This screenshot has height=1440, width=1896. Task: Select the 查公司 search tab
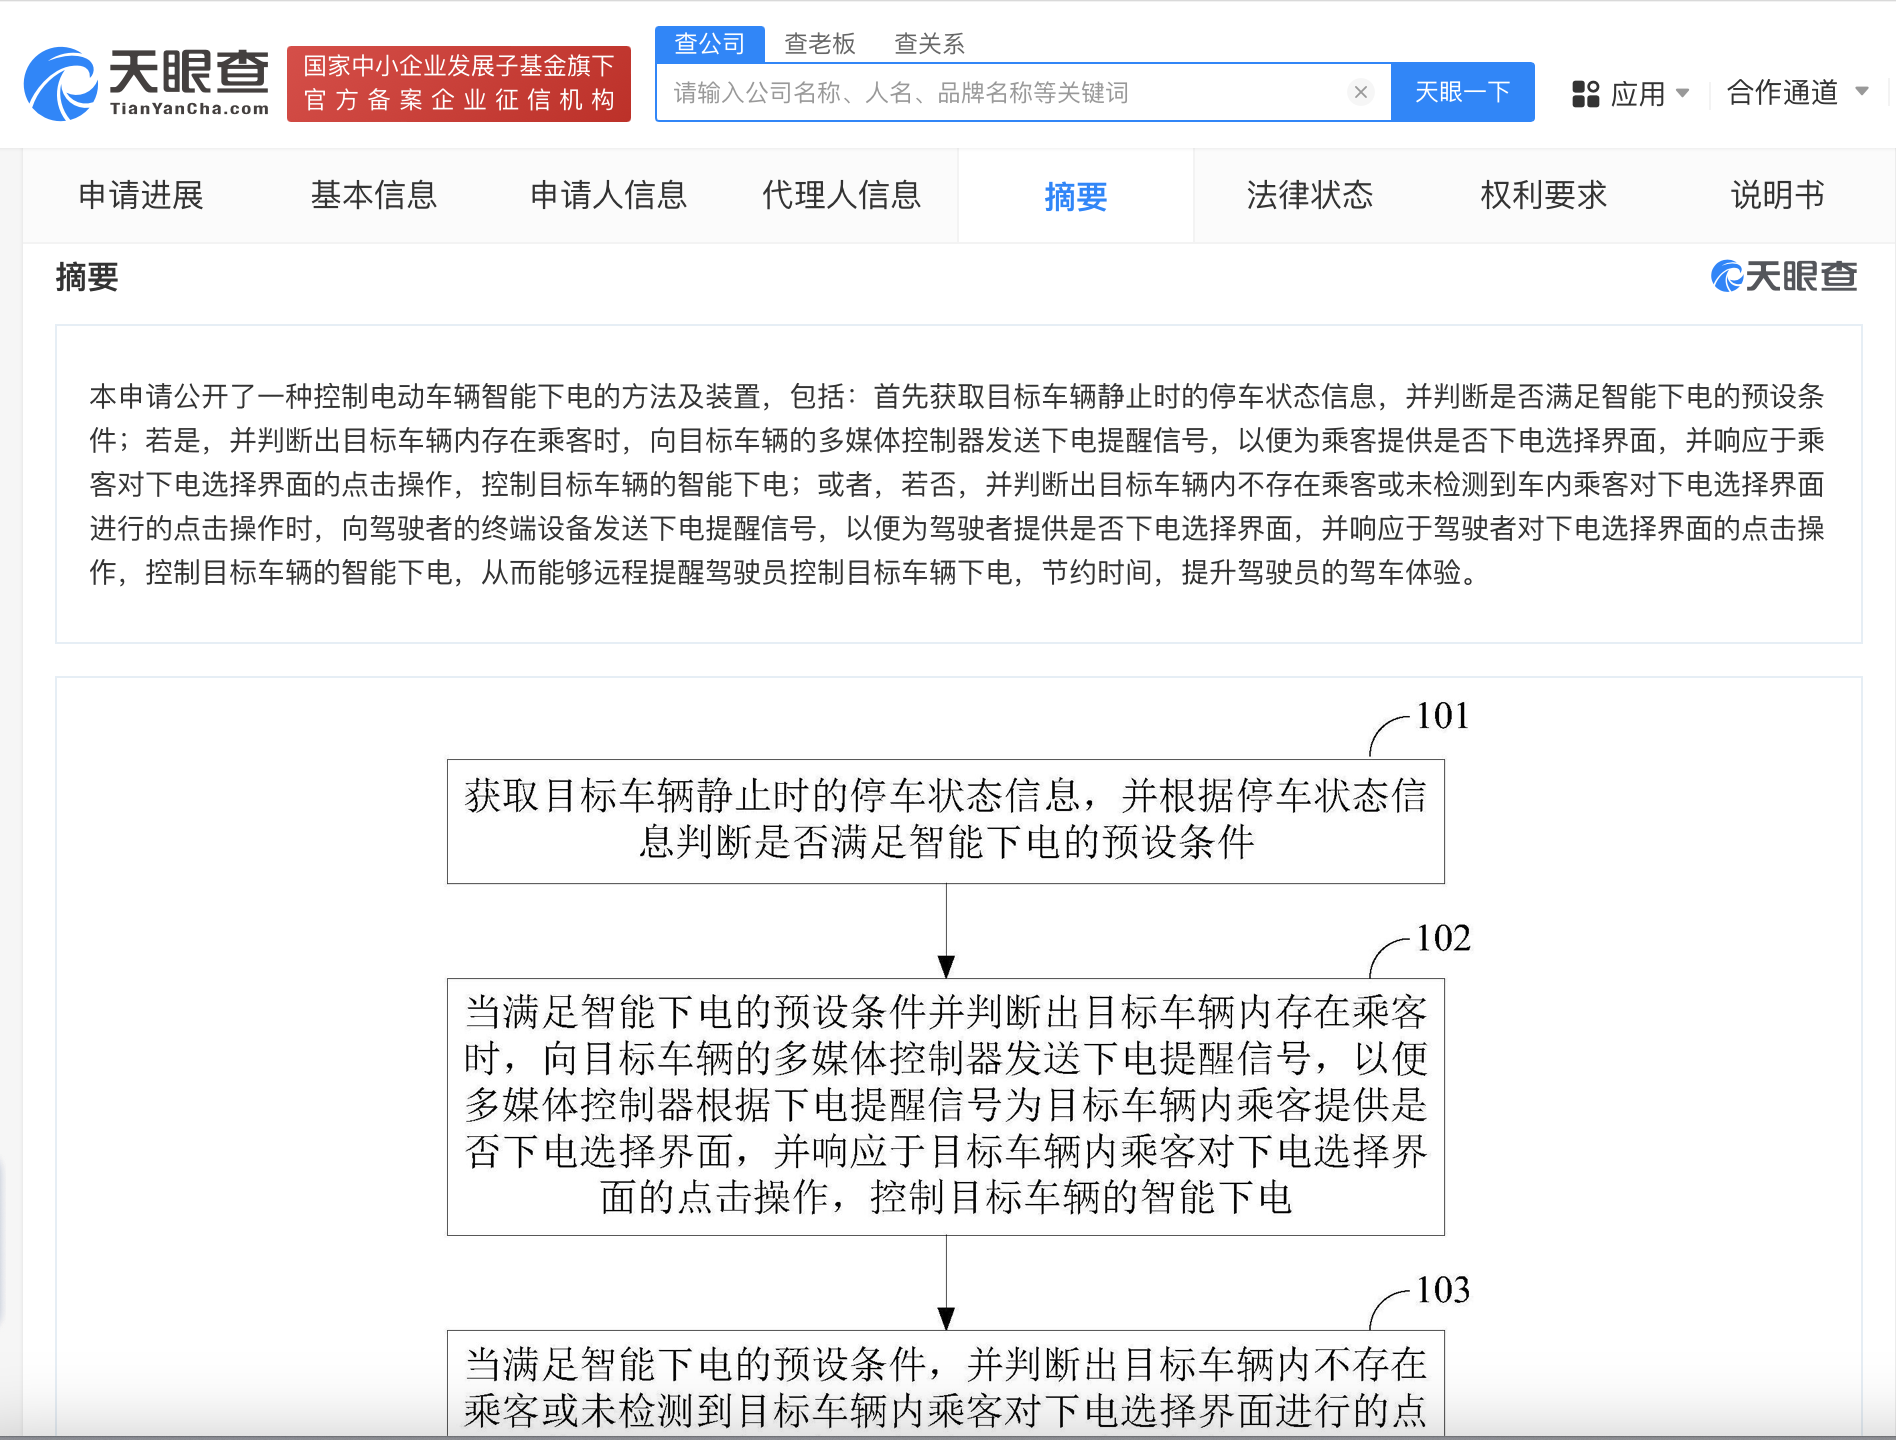[x=710, y=44]
